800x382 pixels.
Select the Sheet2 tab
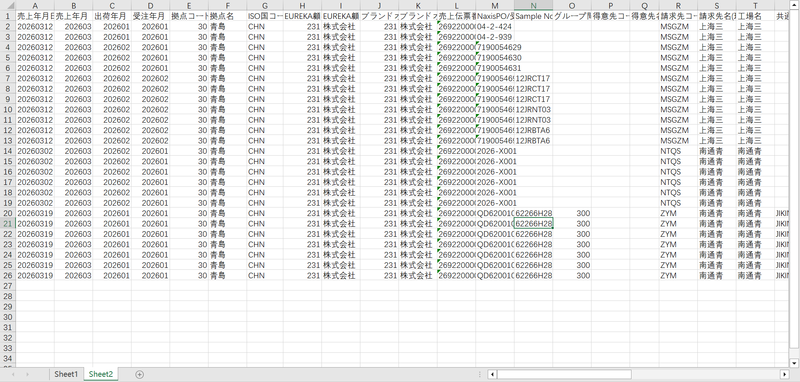[x=101, y=374]
